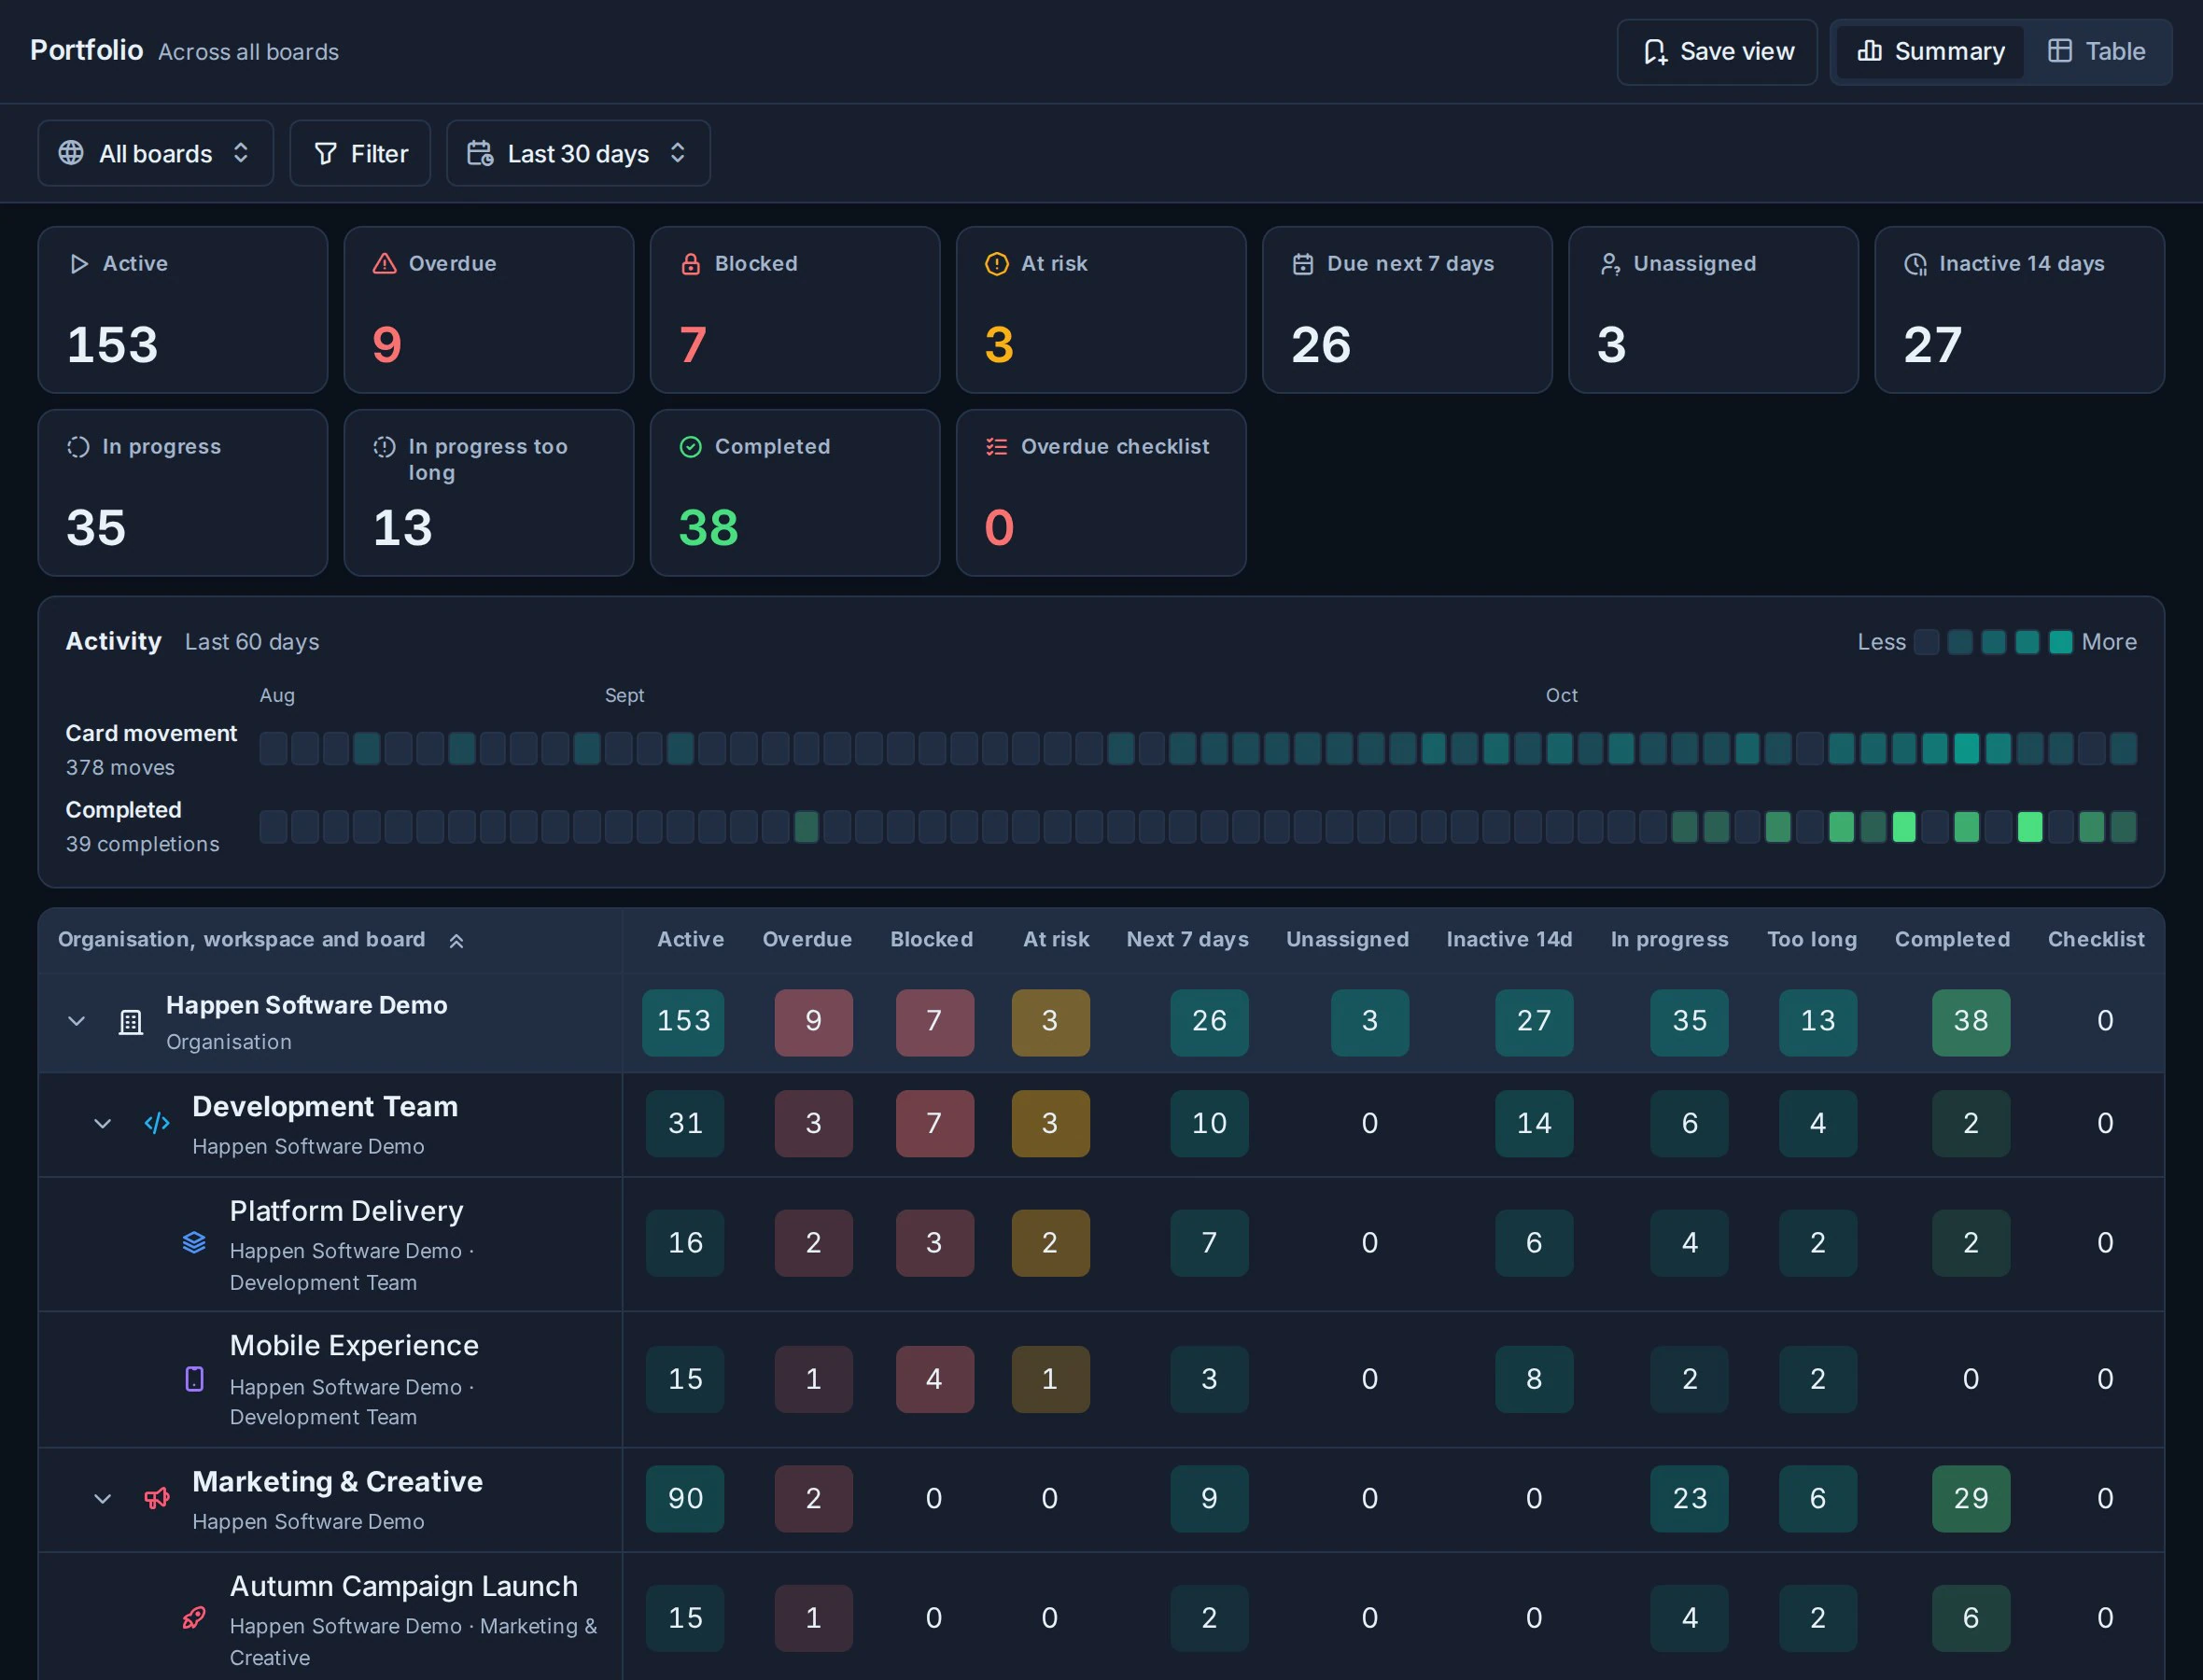Click the play icon on Active card

[x=78, y=264]
